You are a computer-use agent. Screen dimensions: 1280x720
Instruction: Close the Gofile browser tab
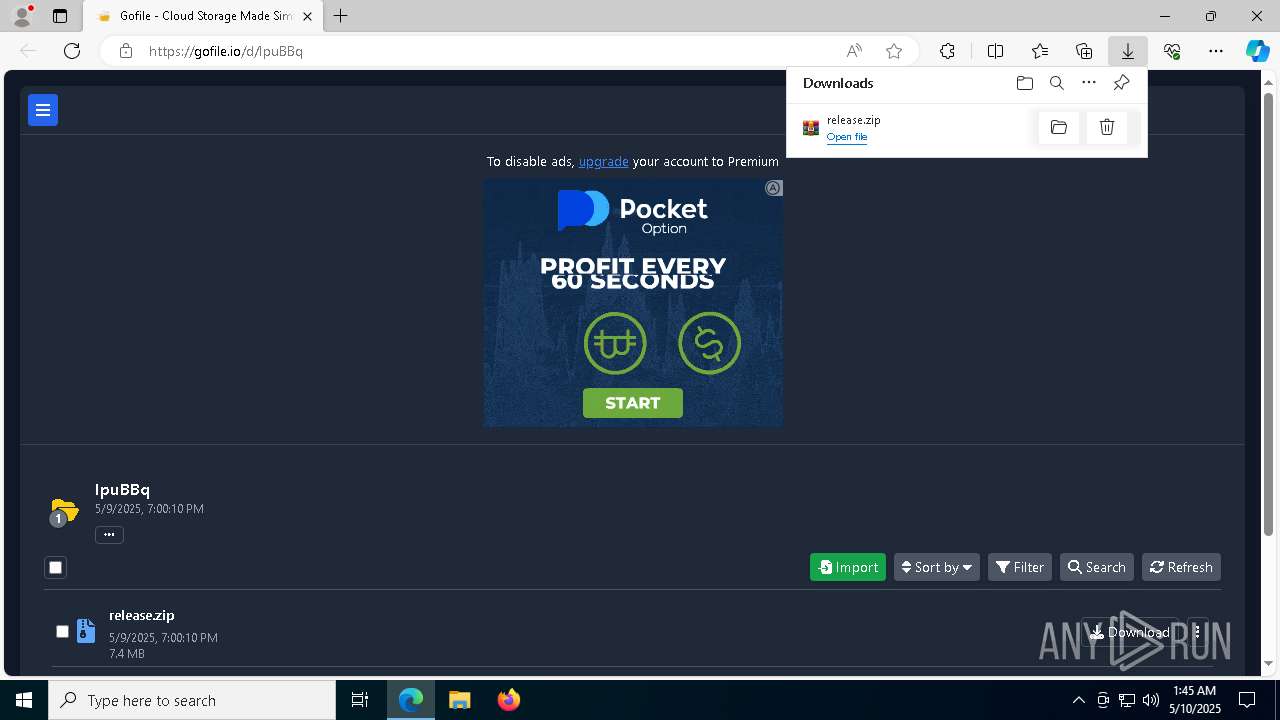pos(308,16)
